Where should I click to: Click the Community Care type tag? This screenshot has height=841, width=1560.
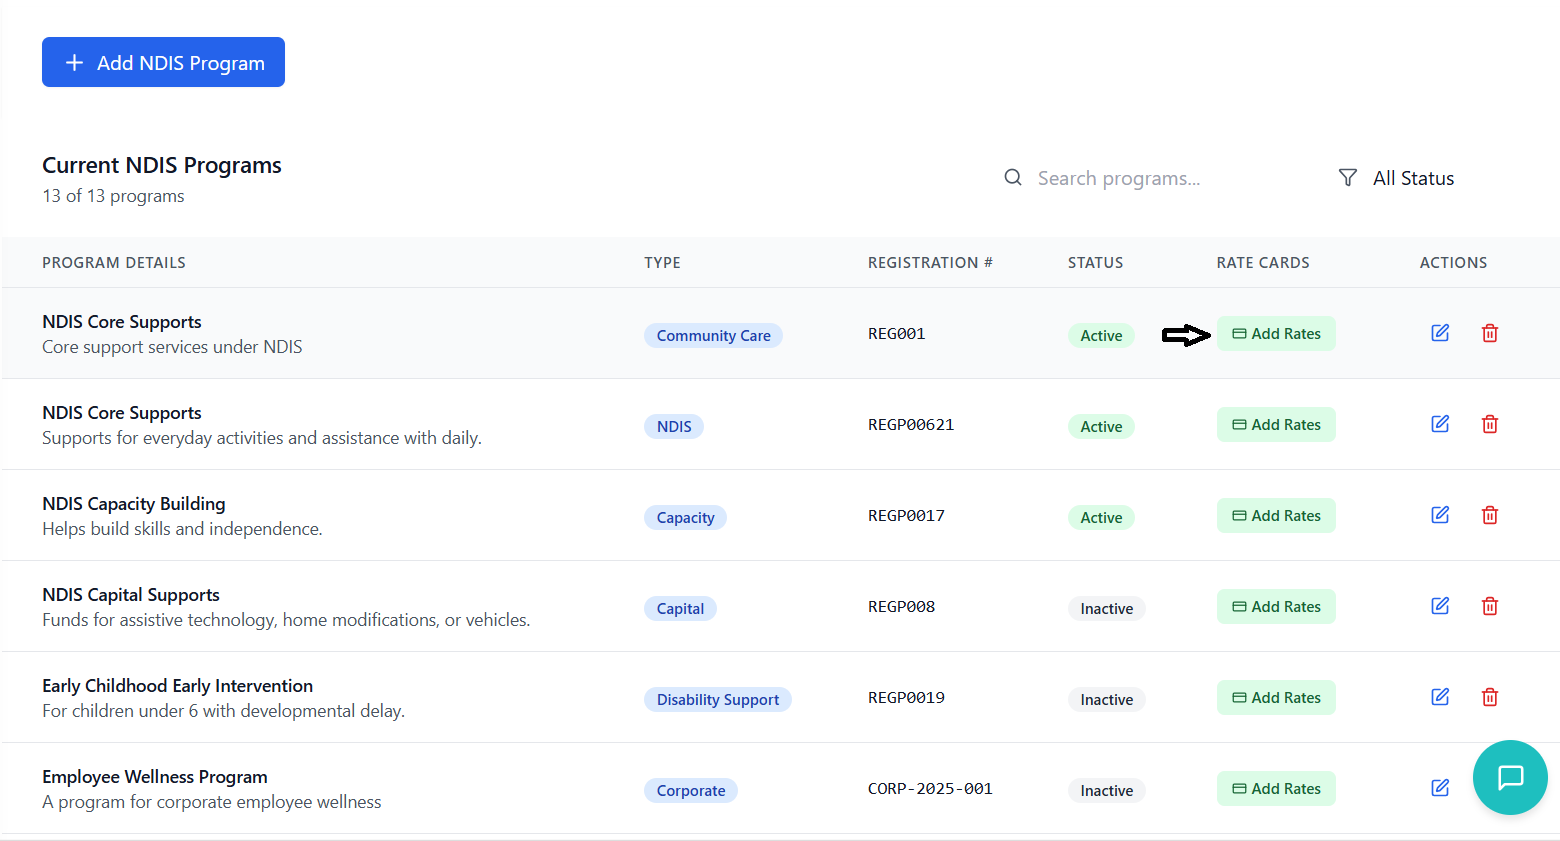point(713,336)
